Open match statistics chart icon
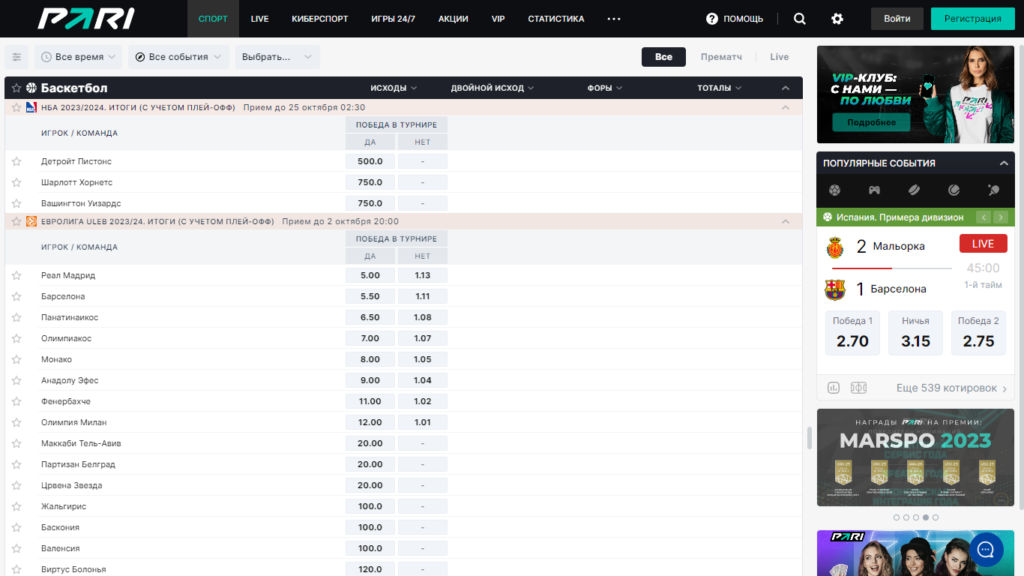Screen dimensions: 1024x576 coord(833,388)
